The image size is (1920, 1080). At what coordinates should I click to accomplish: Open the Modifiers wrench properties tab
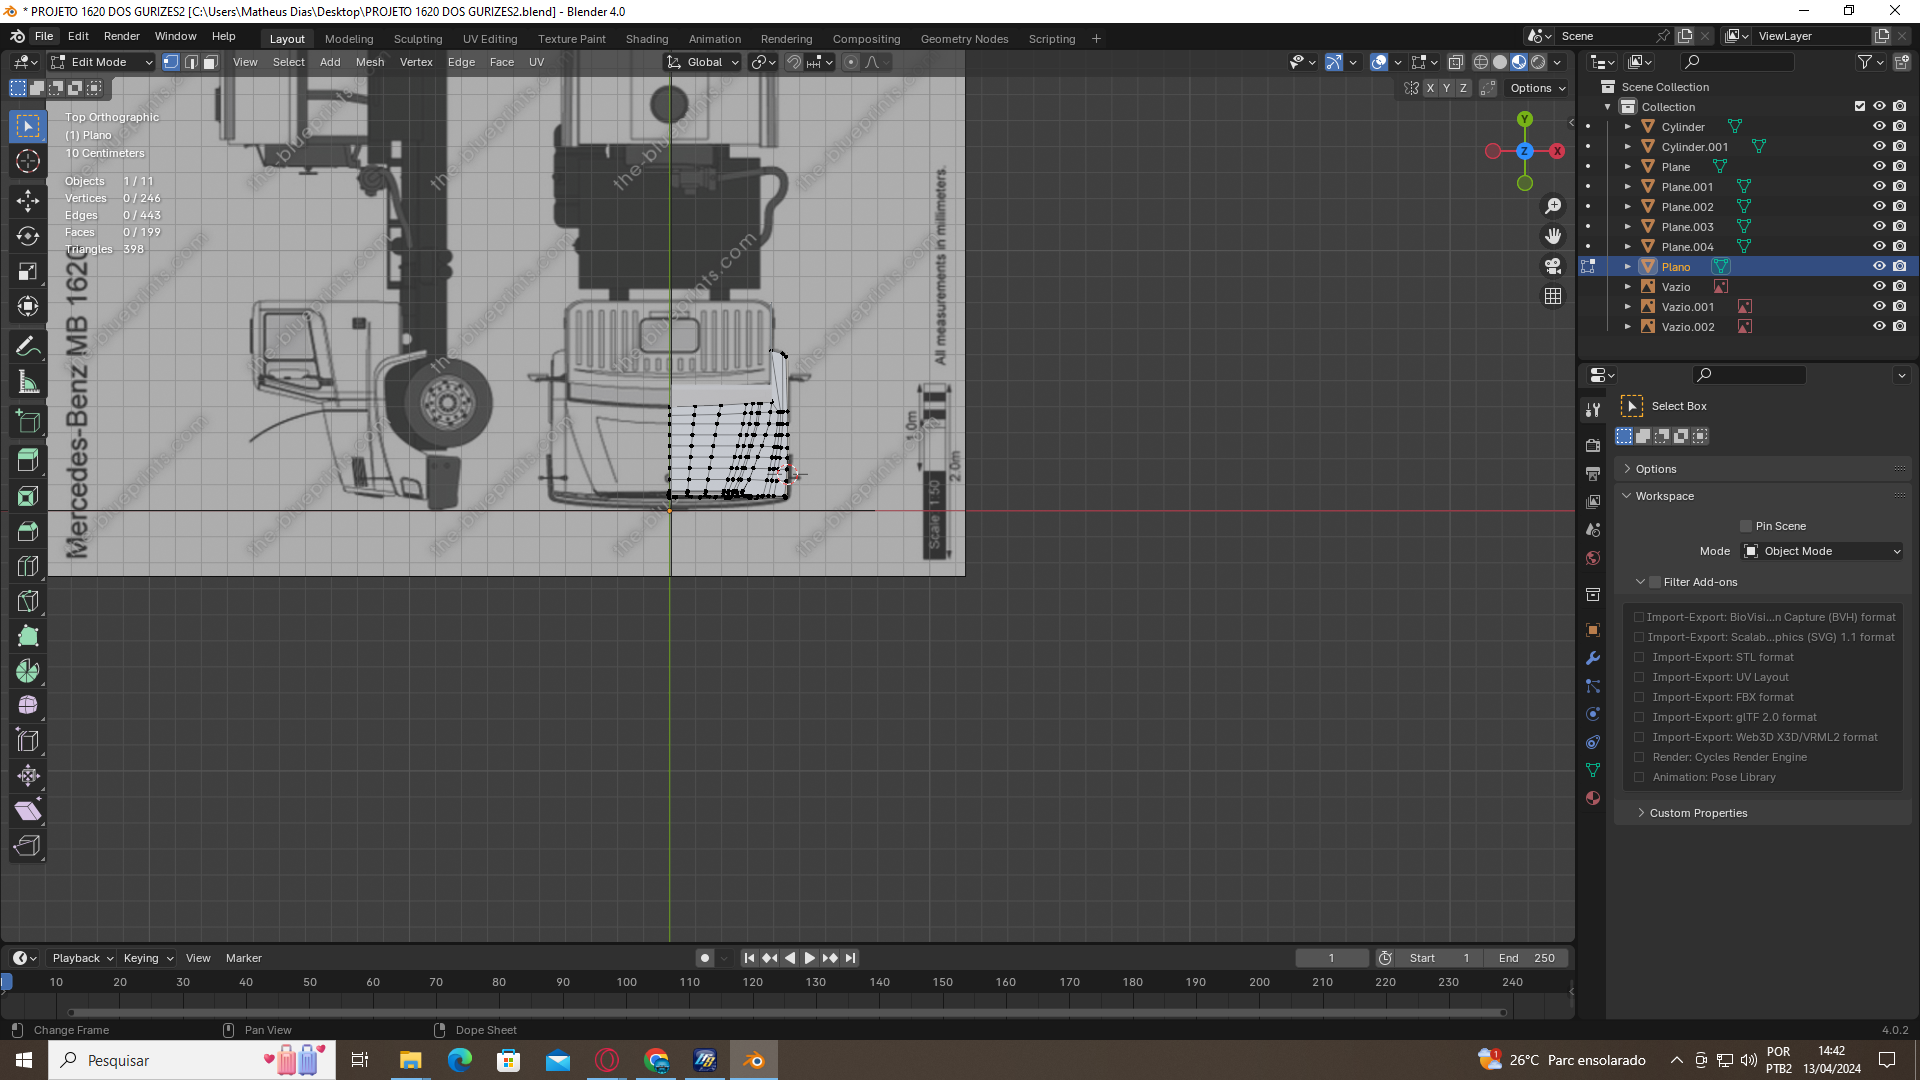1593,658
